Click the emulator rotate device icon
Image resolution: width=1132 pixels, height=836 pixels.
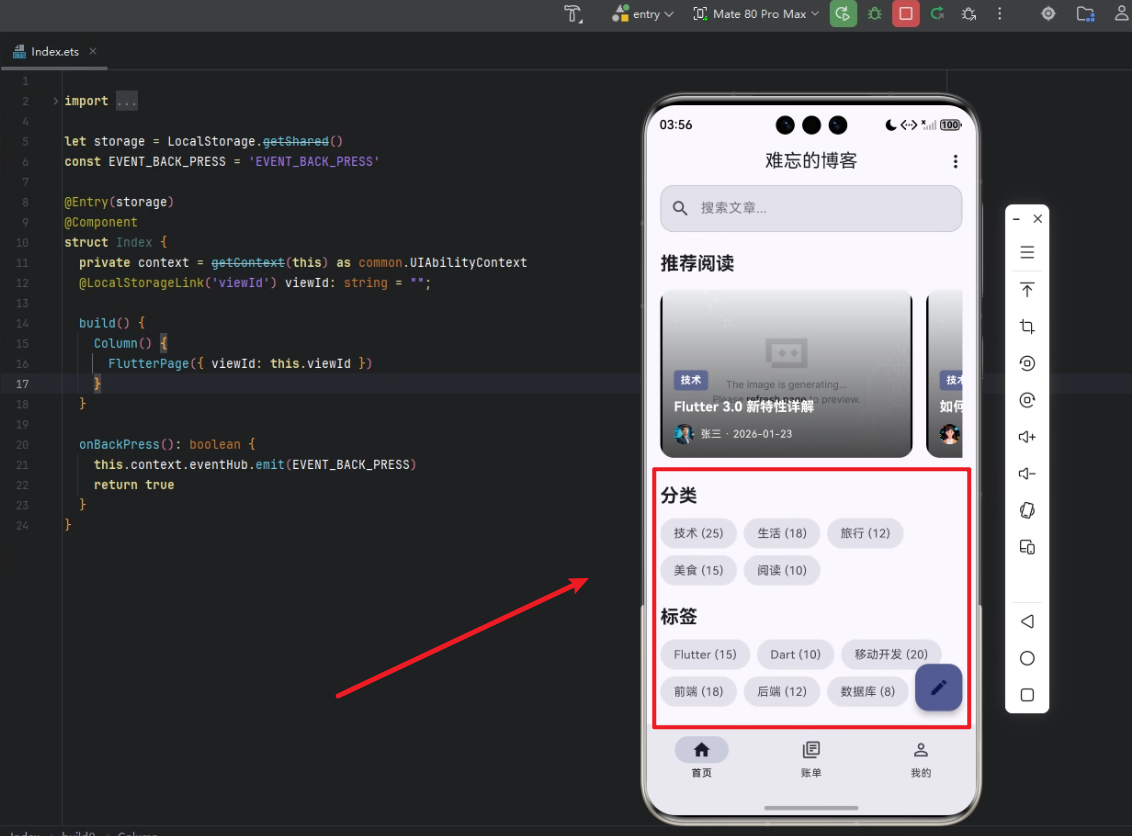1027,510
